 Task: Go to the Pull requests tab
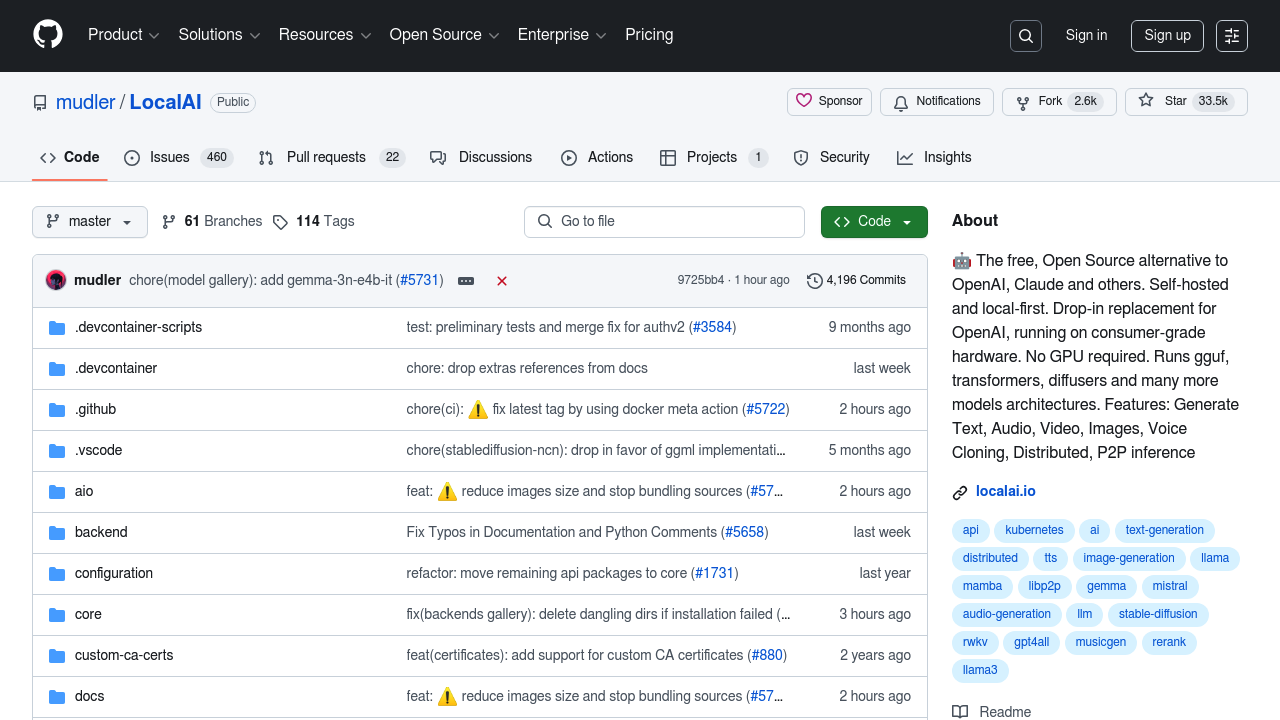[x=329, y=157]
